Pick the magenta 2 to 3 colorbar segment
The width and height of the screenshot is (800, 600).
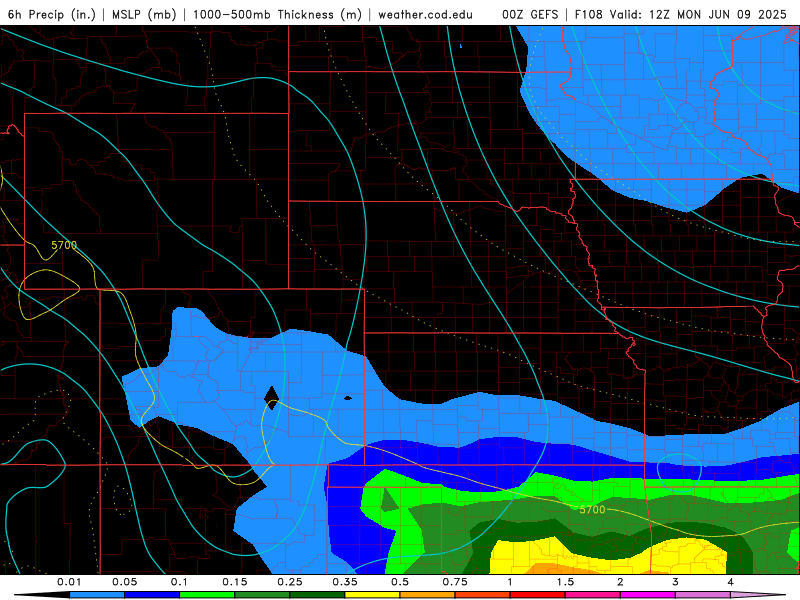coord(648,595)
